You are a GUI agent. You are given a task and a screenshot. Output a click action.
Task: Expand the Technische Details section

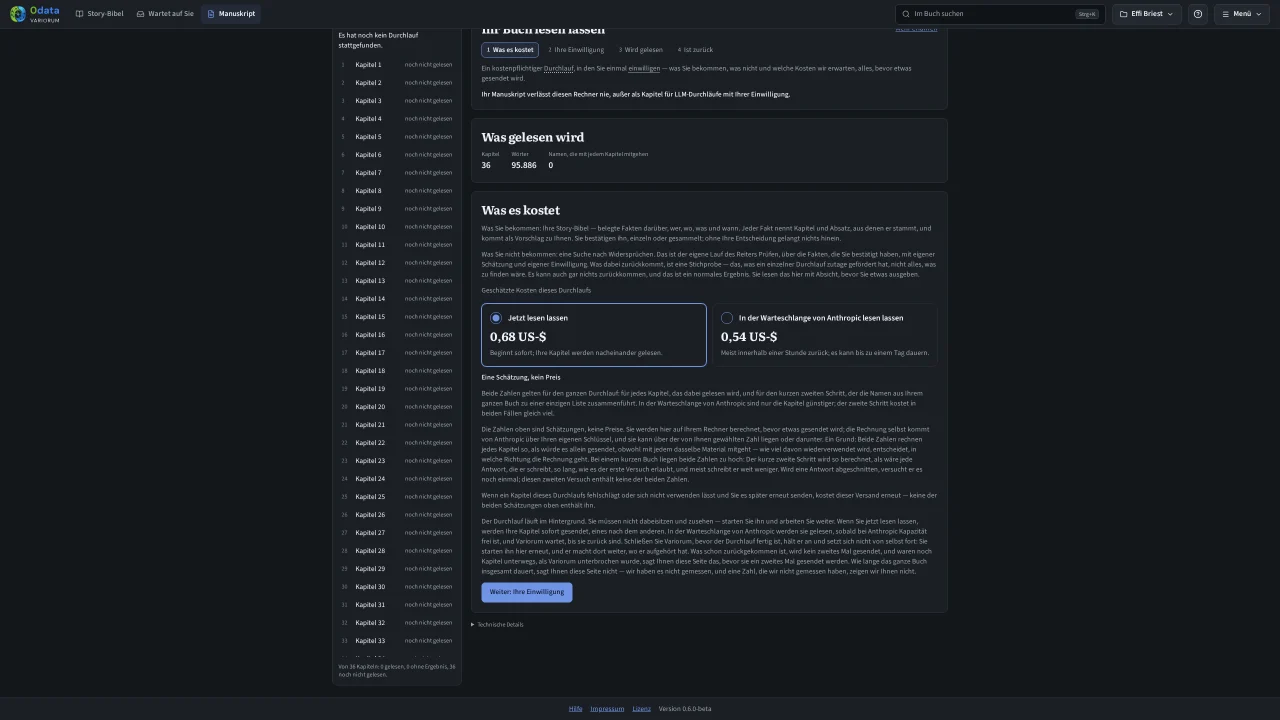pyautogui.click(x=497, y=624)
